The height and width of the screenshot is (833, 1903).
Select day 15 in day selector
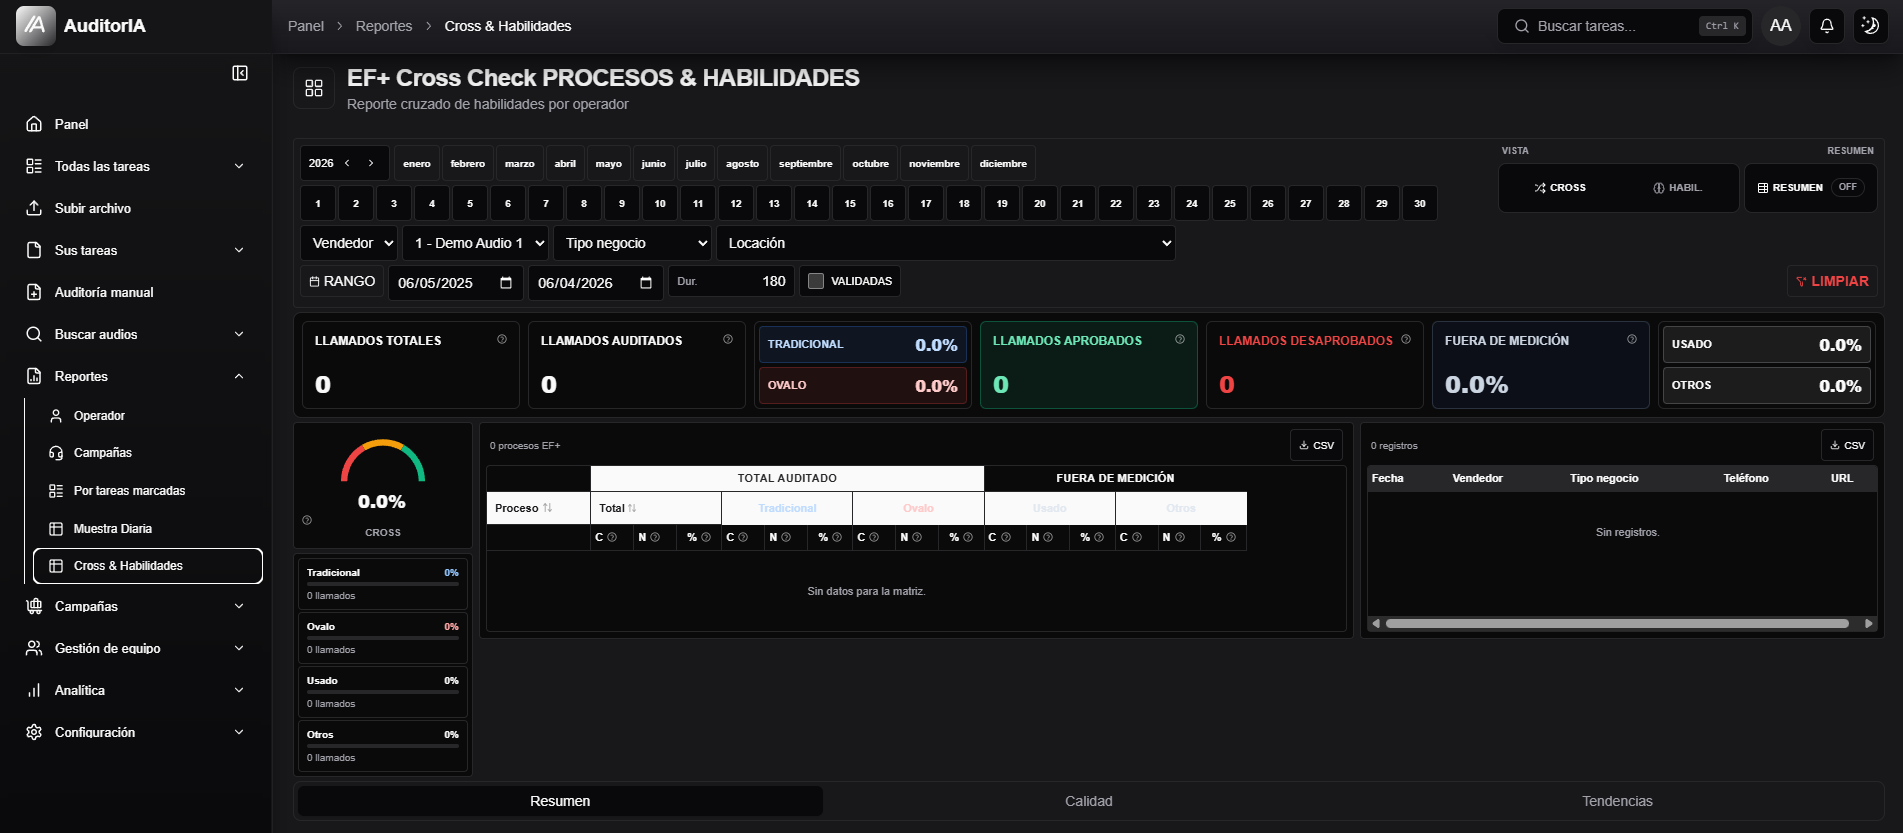(850, 203)
